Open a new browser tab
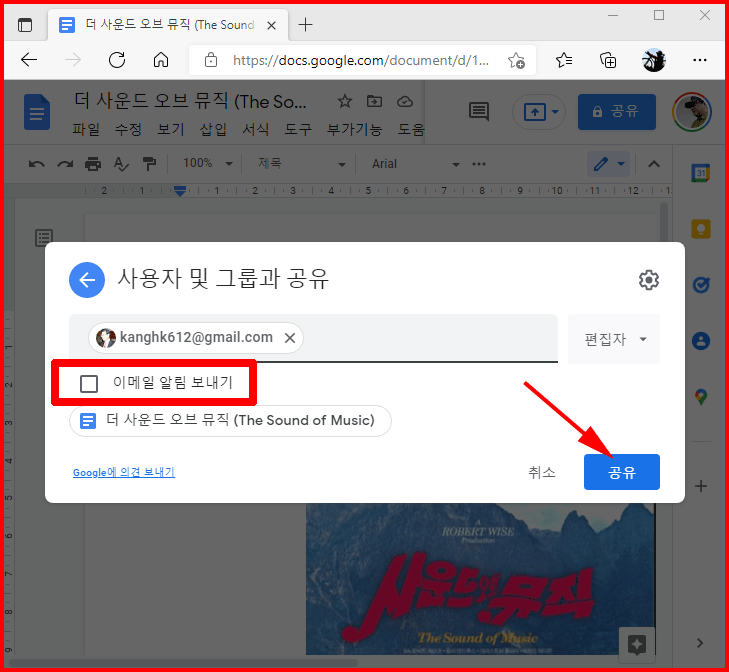The height and width of the screenshot is (672, 729). (x=305, y=25)
